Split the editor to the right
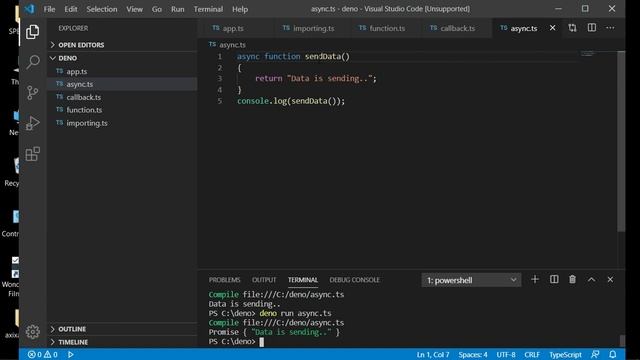The width and height of the screenshot is (640, 360). pyautogui.click(x=591, y=28)
